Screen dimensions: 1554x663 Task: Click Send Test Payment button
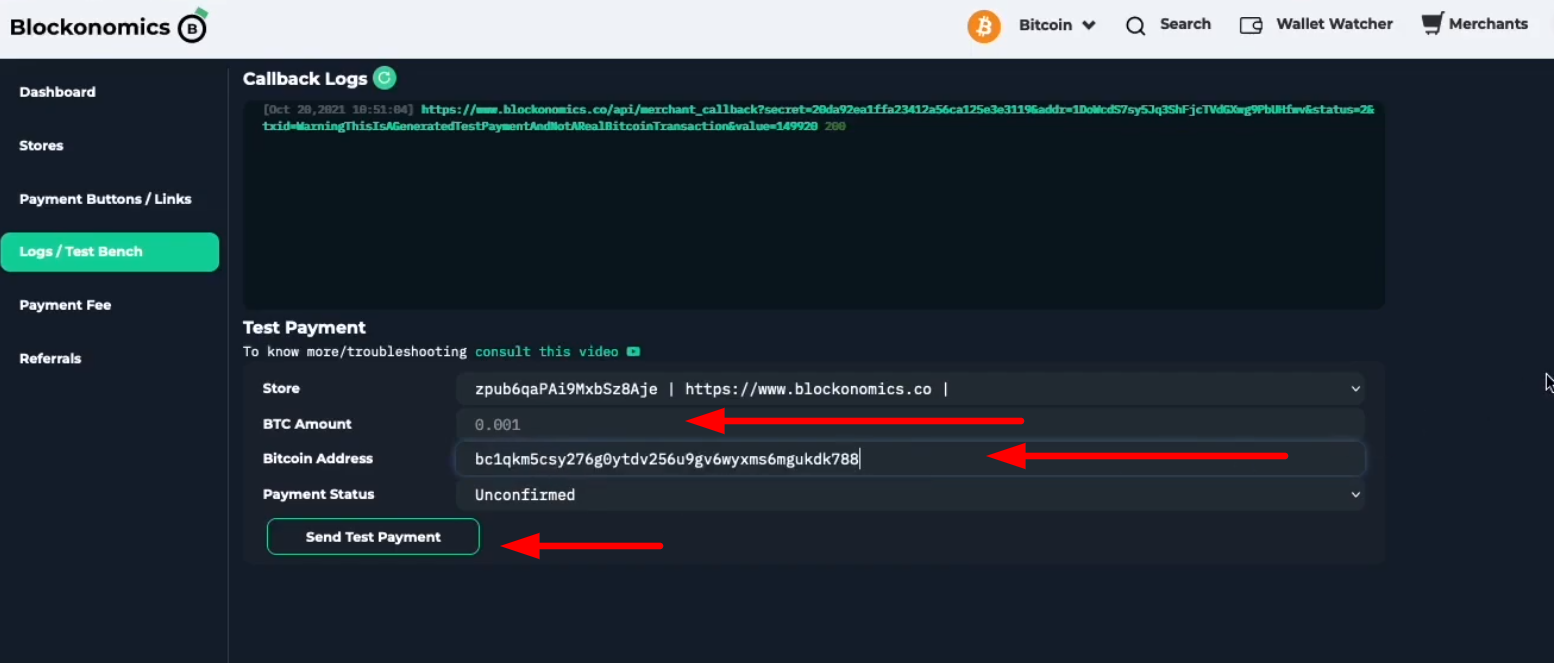coord(373,537)
